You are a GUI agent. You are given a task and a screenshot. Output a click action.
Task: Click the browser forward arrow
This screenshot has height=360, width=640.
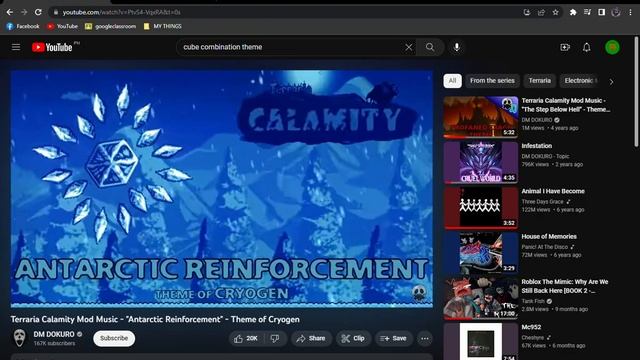pyautogui.click(x=24, y=12)
